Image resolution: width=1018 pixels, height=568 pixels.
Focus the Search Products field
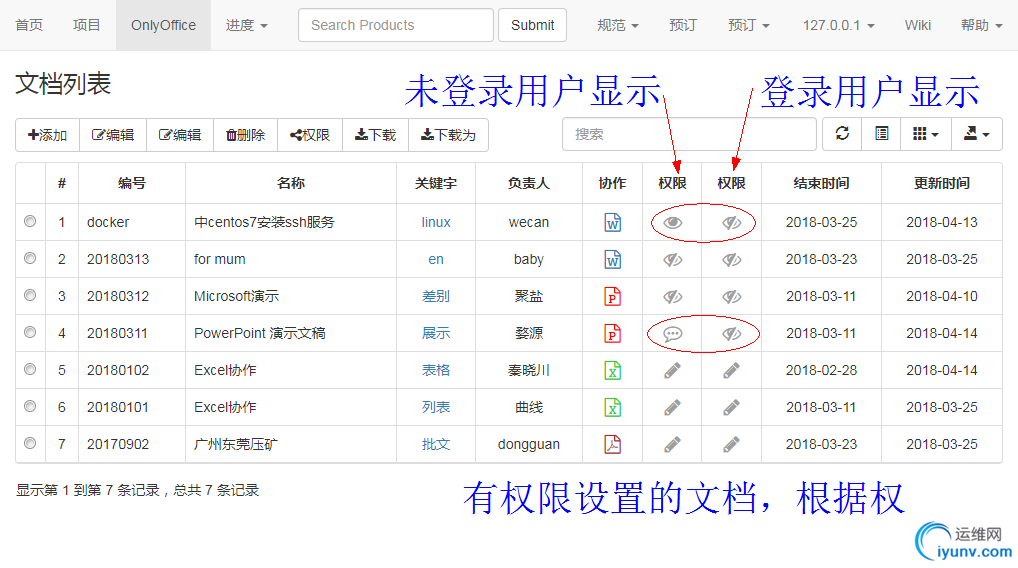click(395, 25)
